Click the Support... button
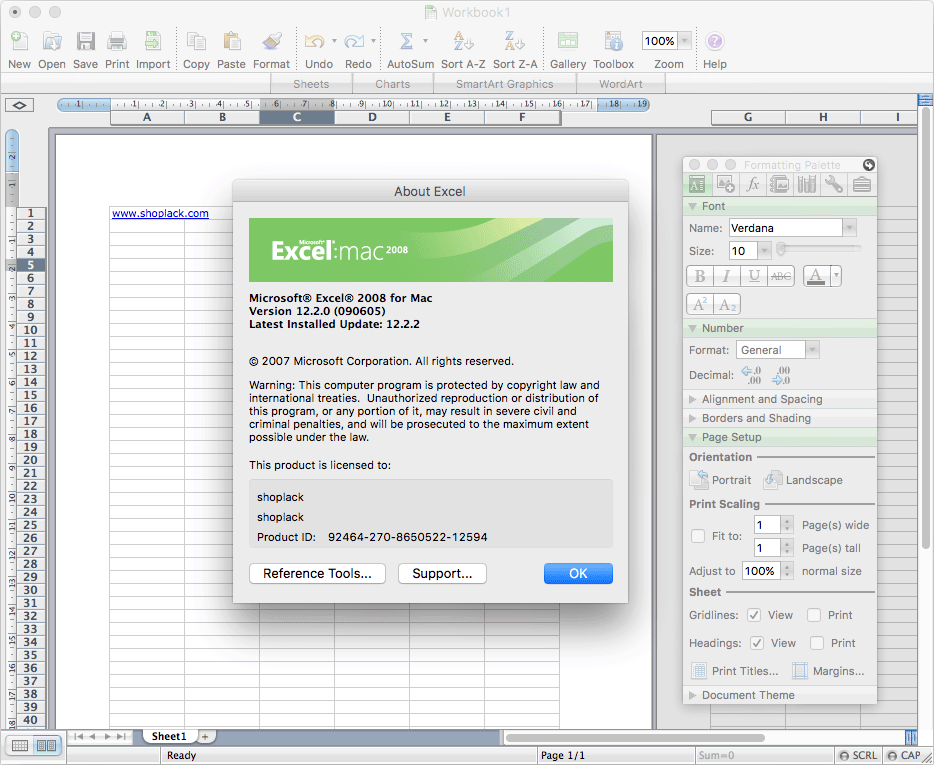Screen dimensions: 934x765 pos(442,574)
